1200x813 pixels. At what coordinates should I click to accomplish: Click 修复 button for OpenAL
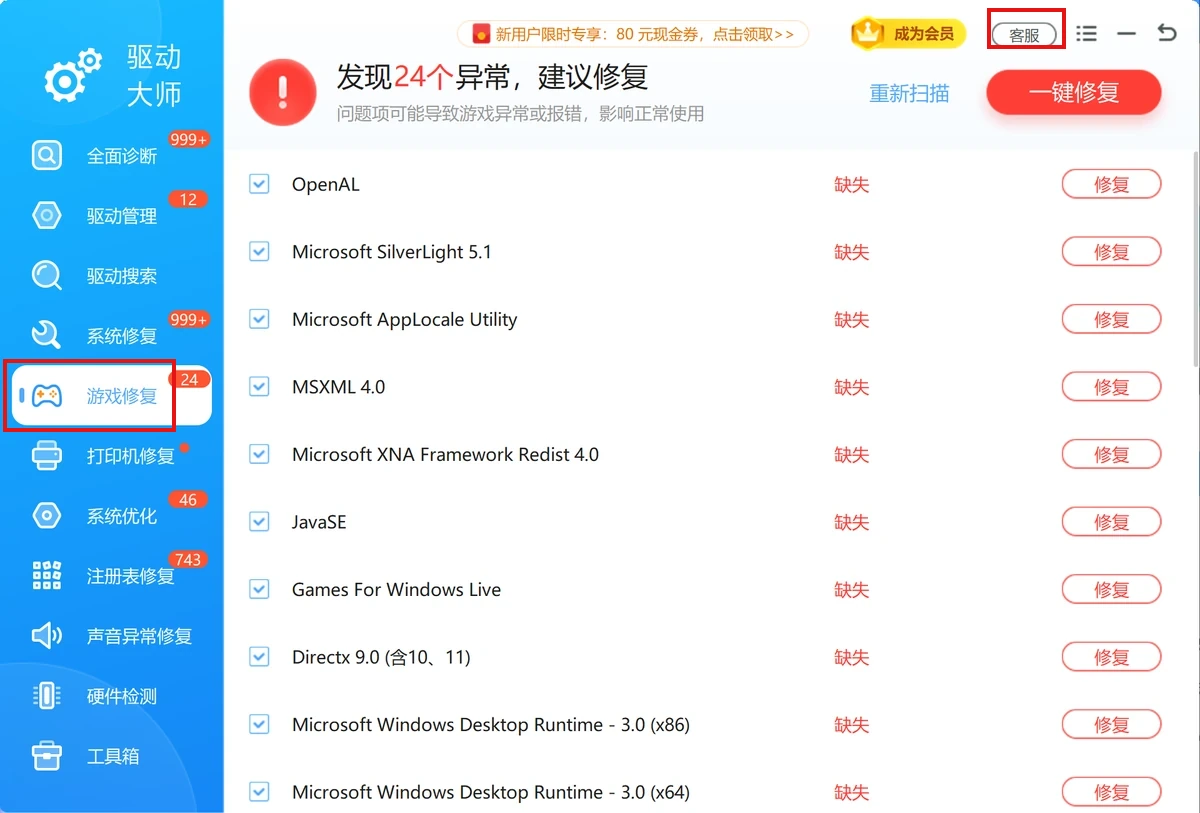(x=1111, y=184)
